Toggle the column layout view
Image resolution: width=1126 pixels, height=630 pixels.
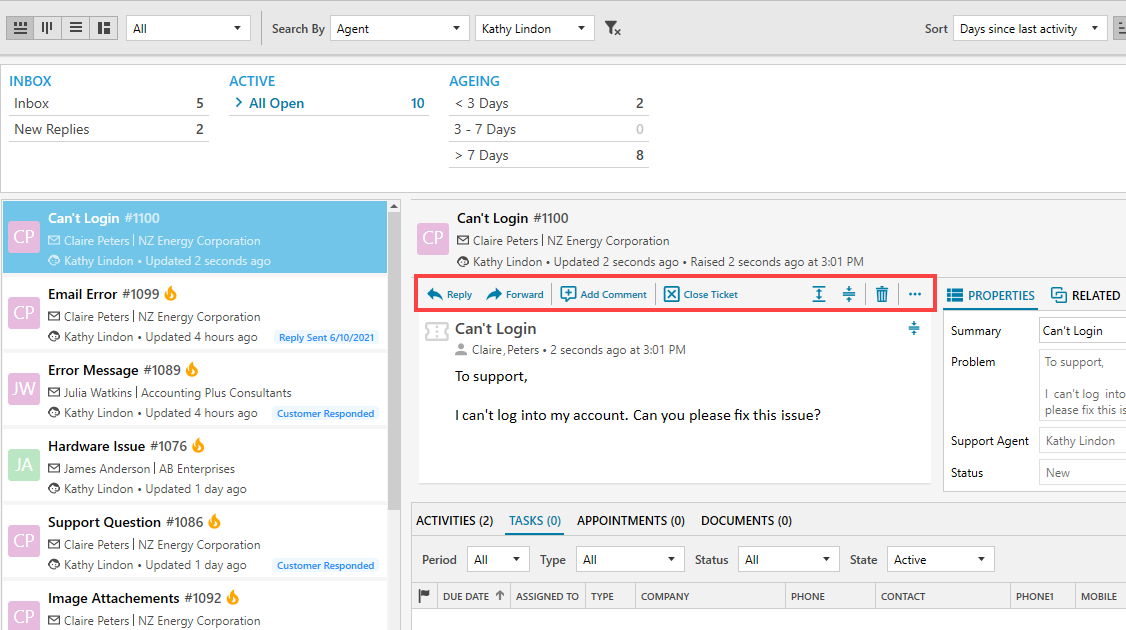47,28
